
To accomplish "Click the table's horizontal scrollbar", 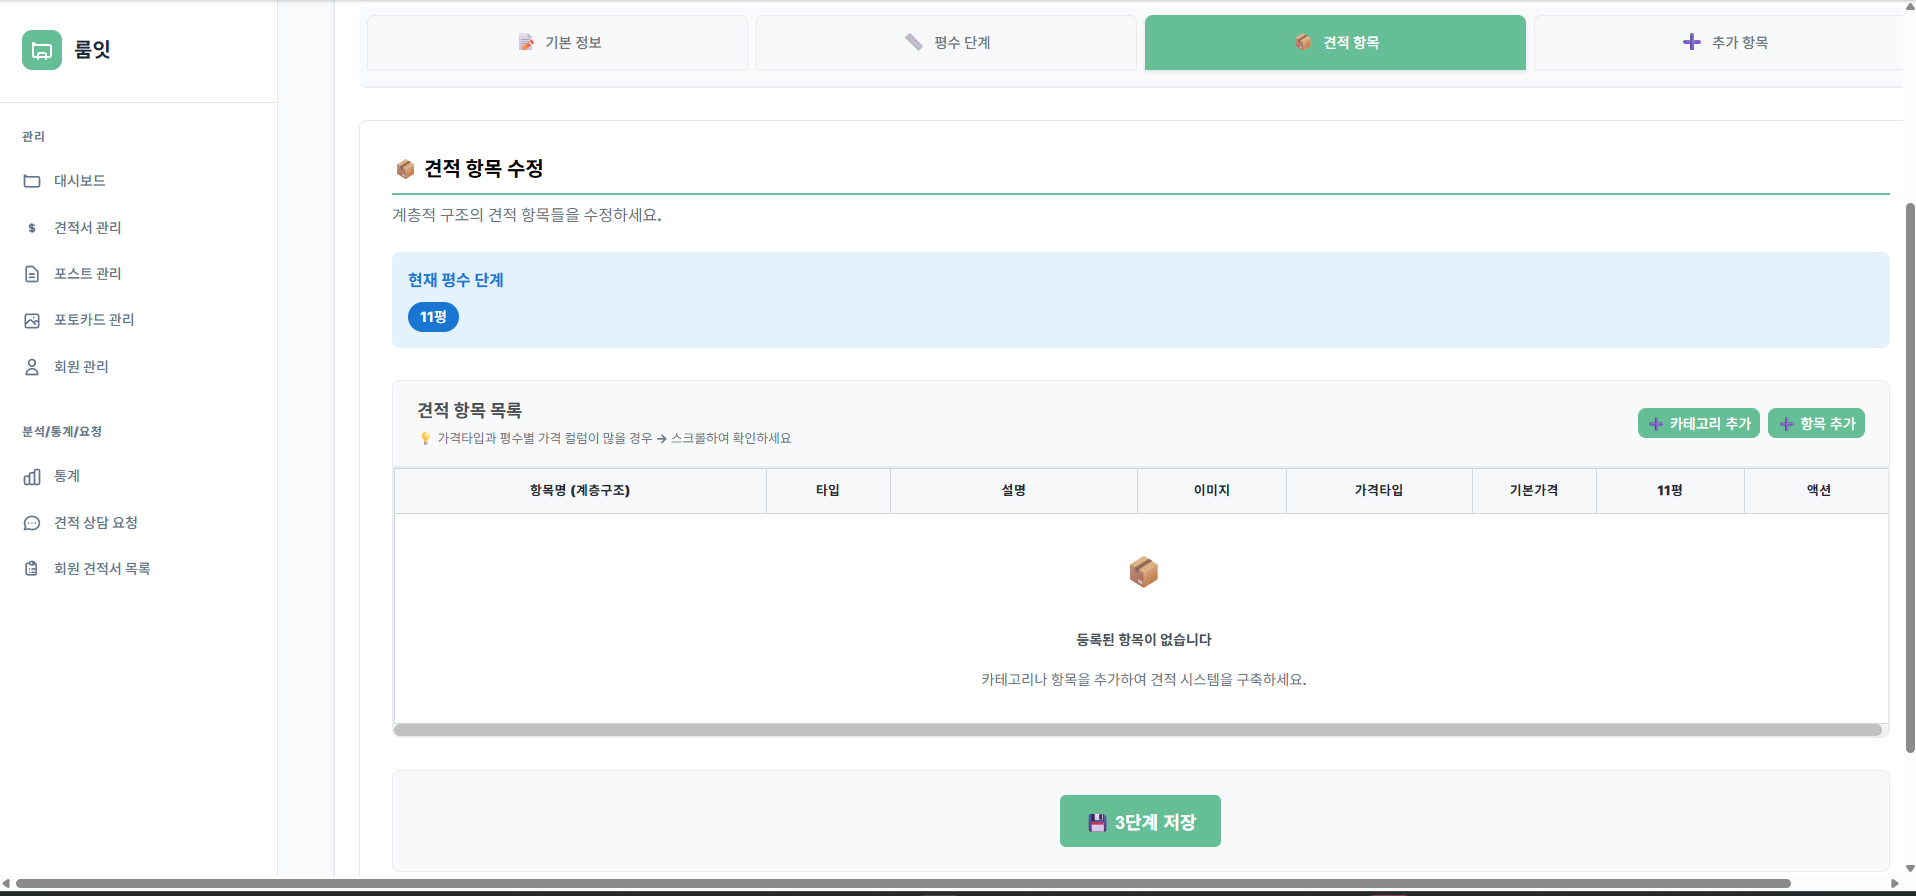I will click(x=1137, y=730).
